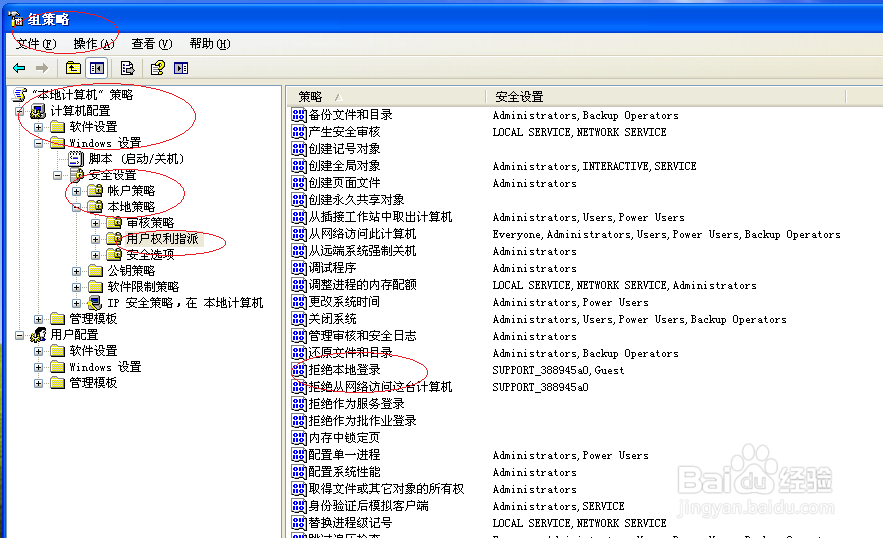Click the policy icon for 调试程序
This screenshot has height=538, width=883.
tap(298, 268)
